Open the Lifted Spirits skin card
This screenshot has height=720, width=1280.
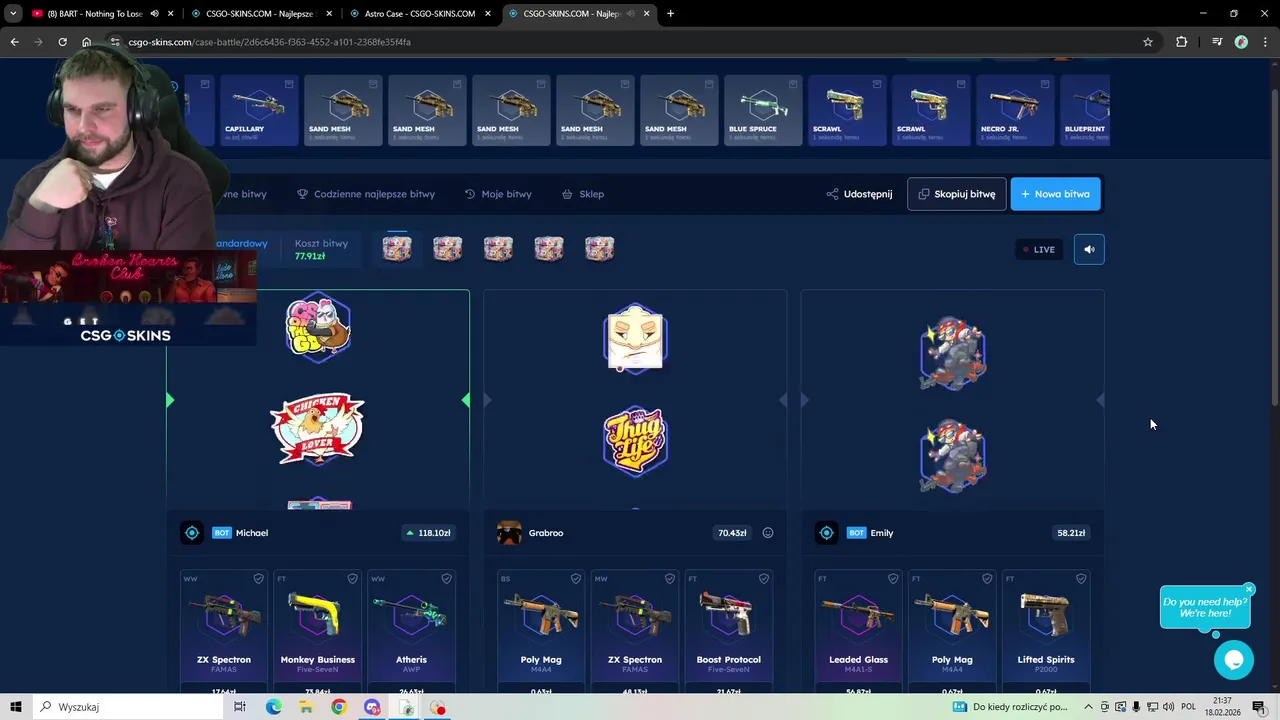pyautogui.click(x=1046, y=632)
